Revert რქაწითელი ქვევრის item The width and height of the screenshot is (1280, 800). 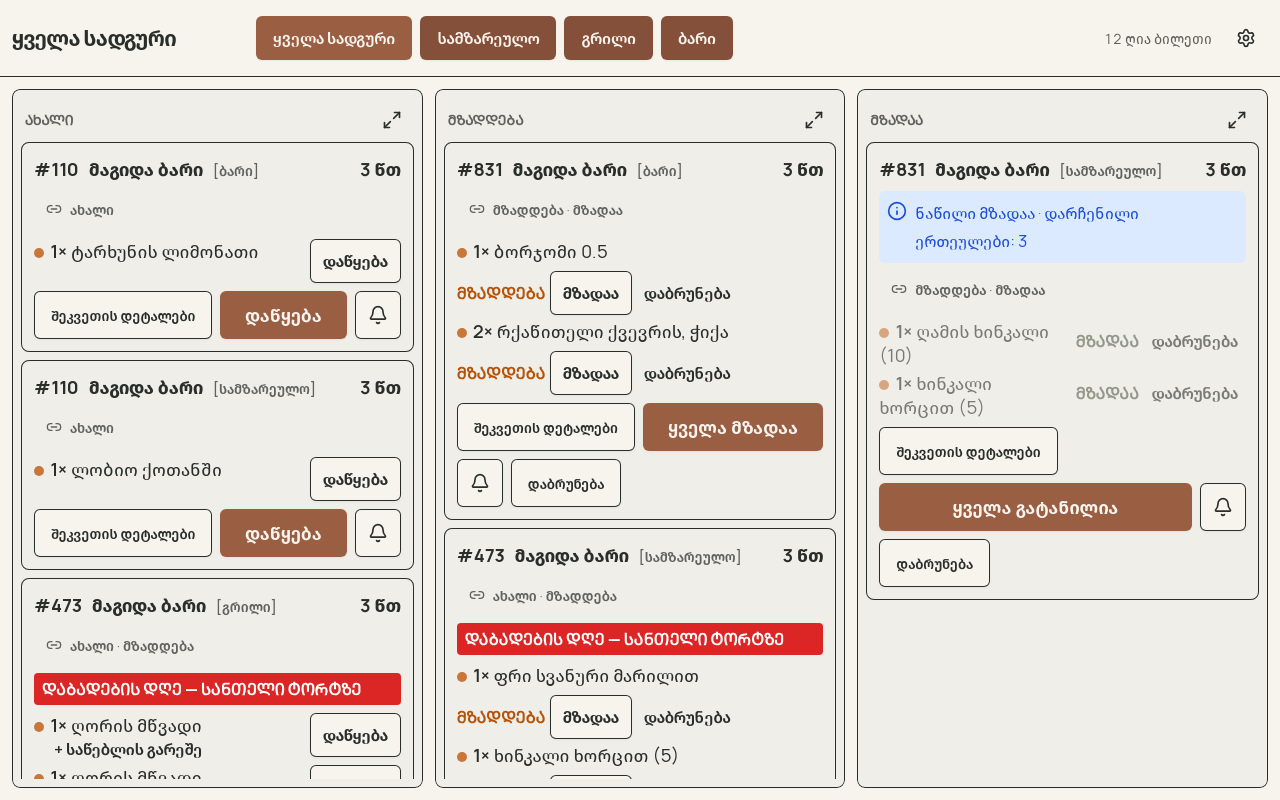[x=687, y=374]
